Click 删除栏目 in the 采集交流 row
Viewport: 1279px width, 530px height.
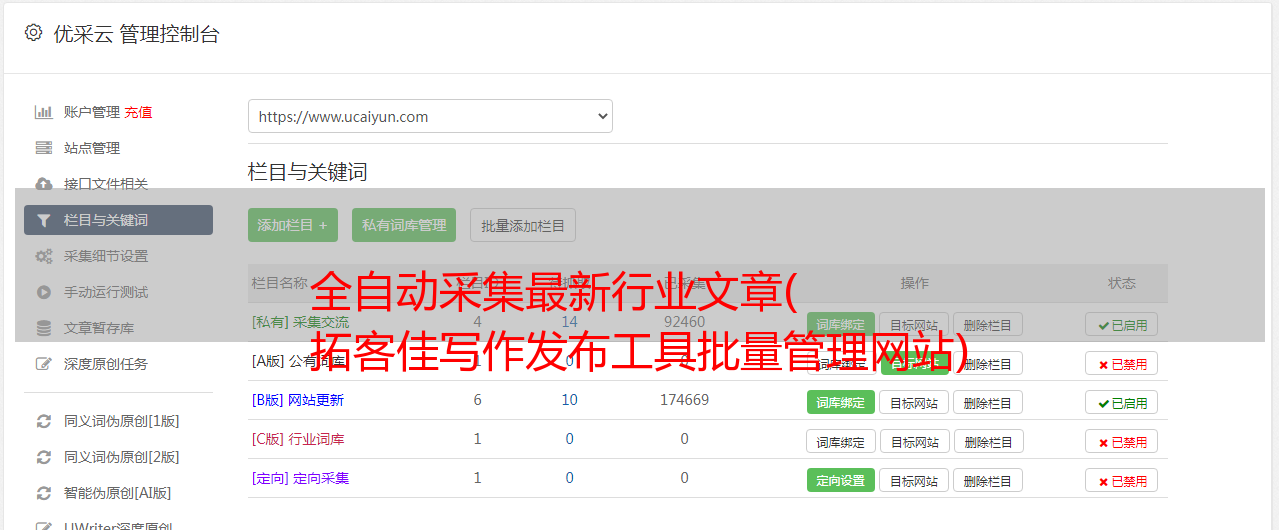point(988,325)
